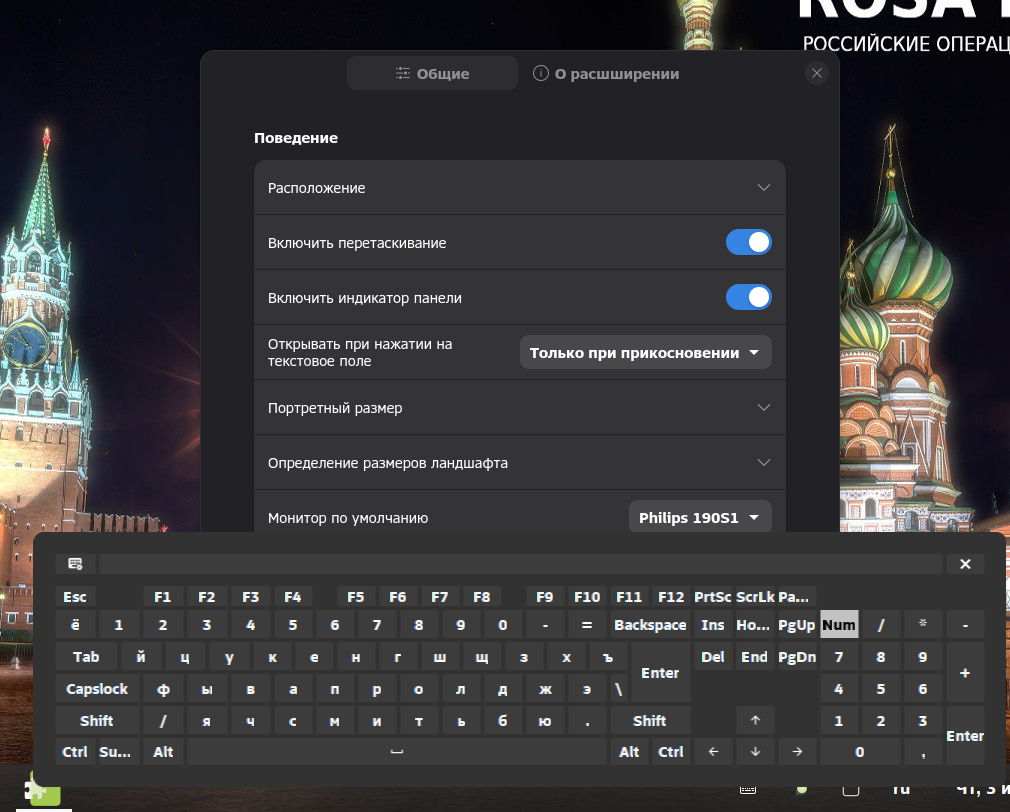Expand the Расположение row
Viewport: 1010px width, 812px height.
pyautogui.click(x=519, y=188)
